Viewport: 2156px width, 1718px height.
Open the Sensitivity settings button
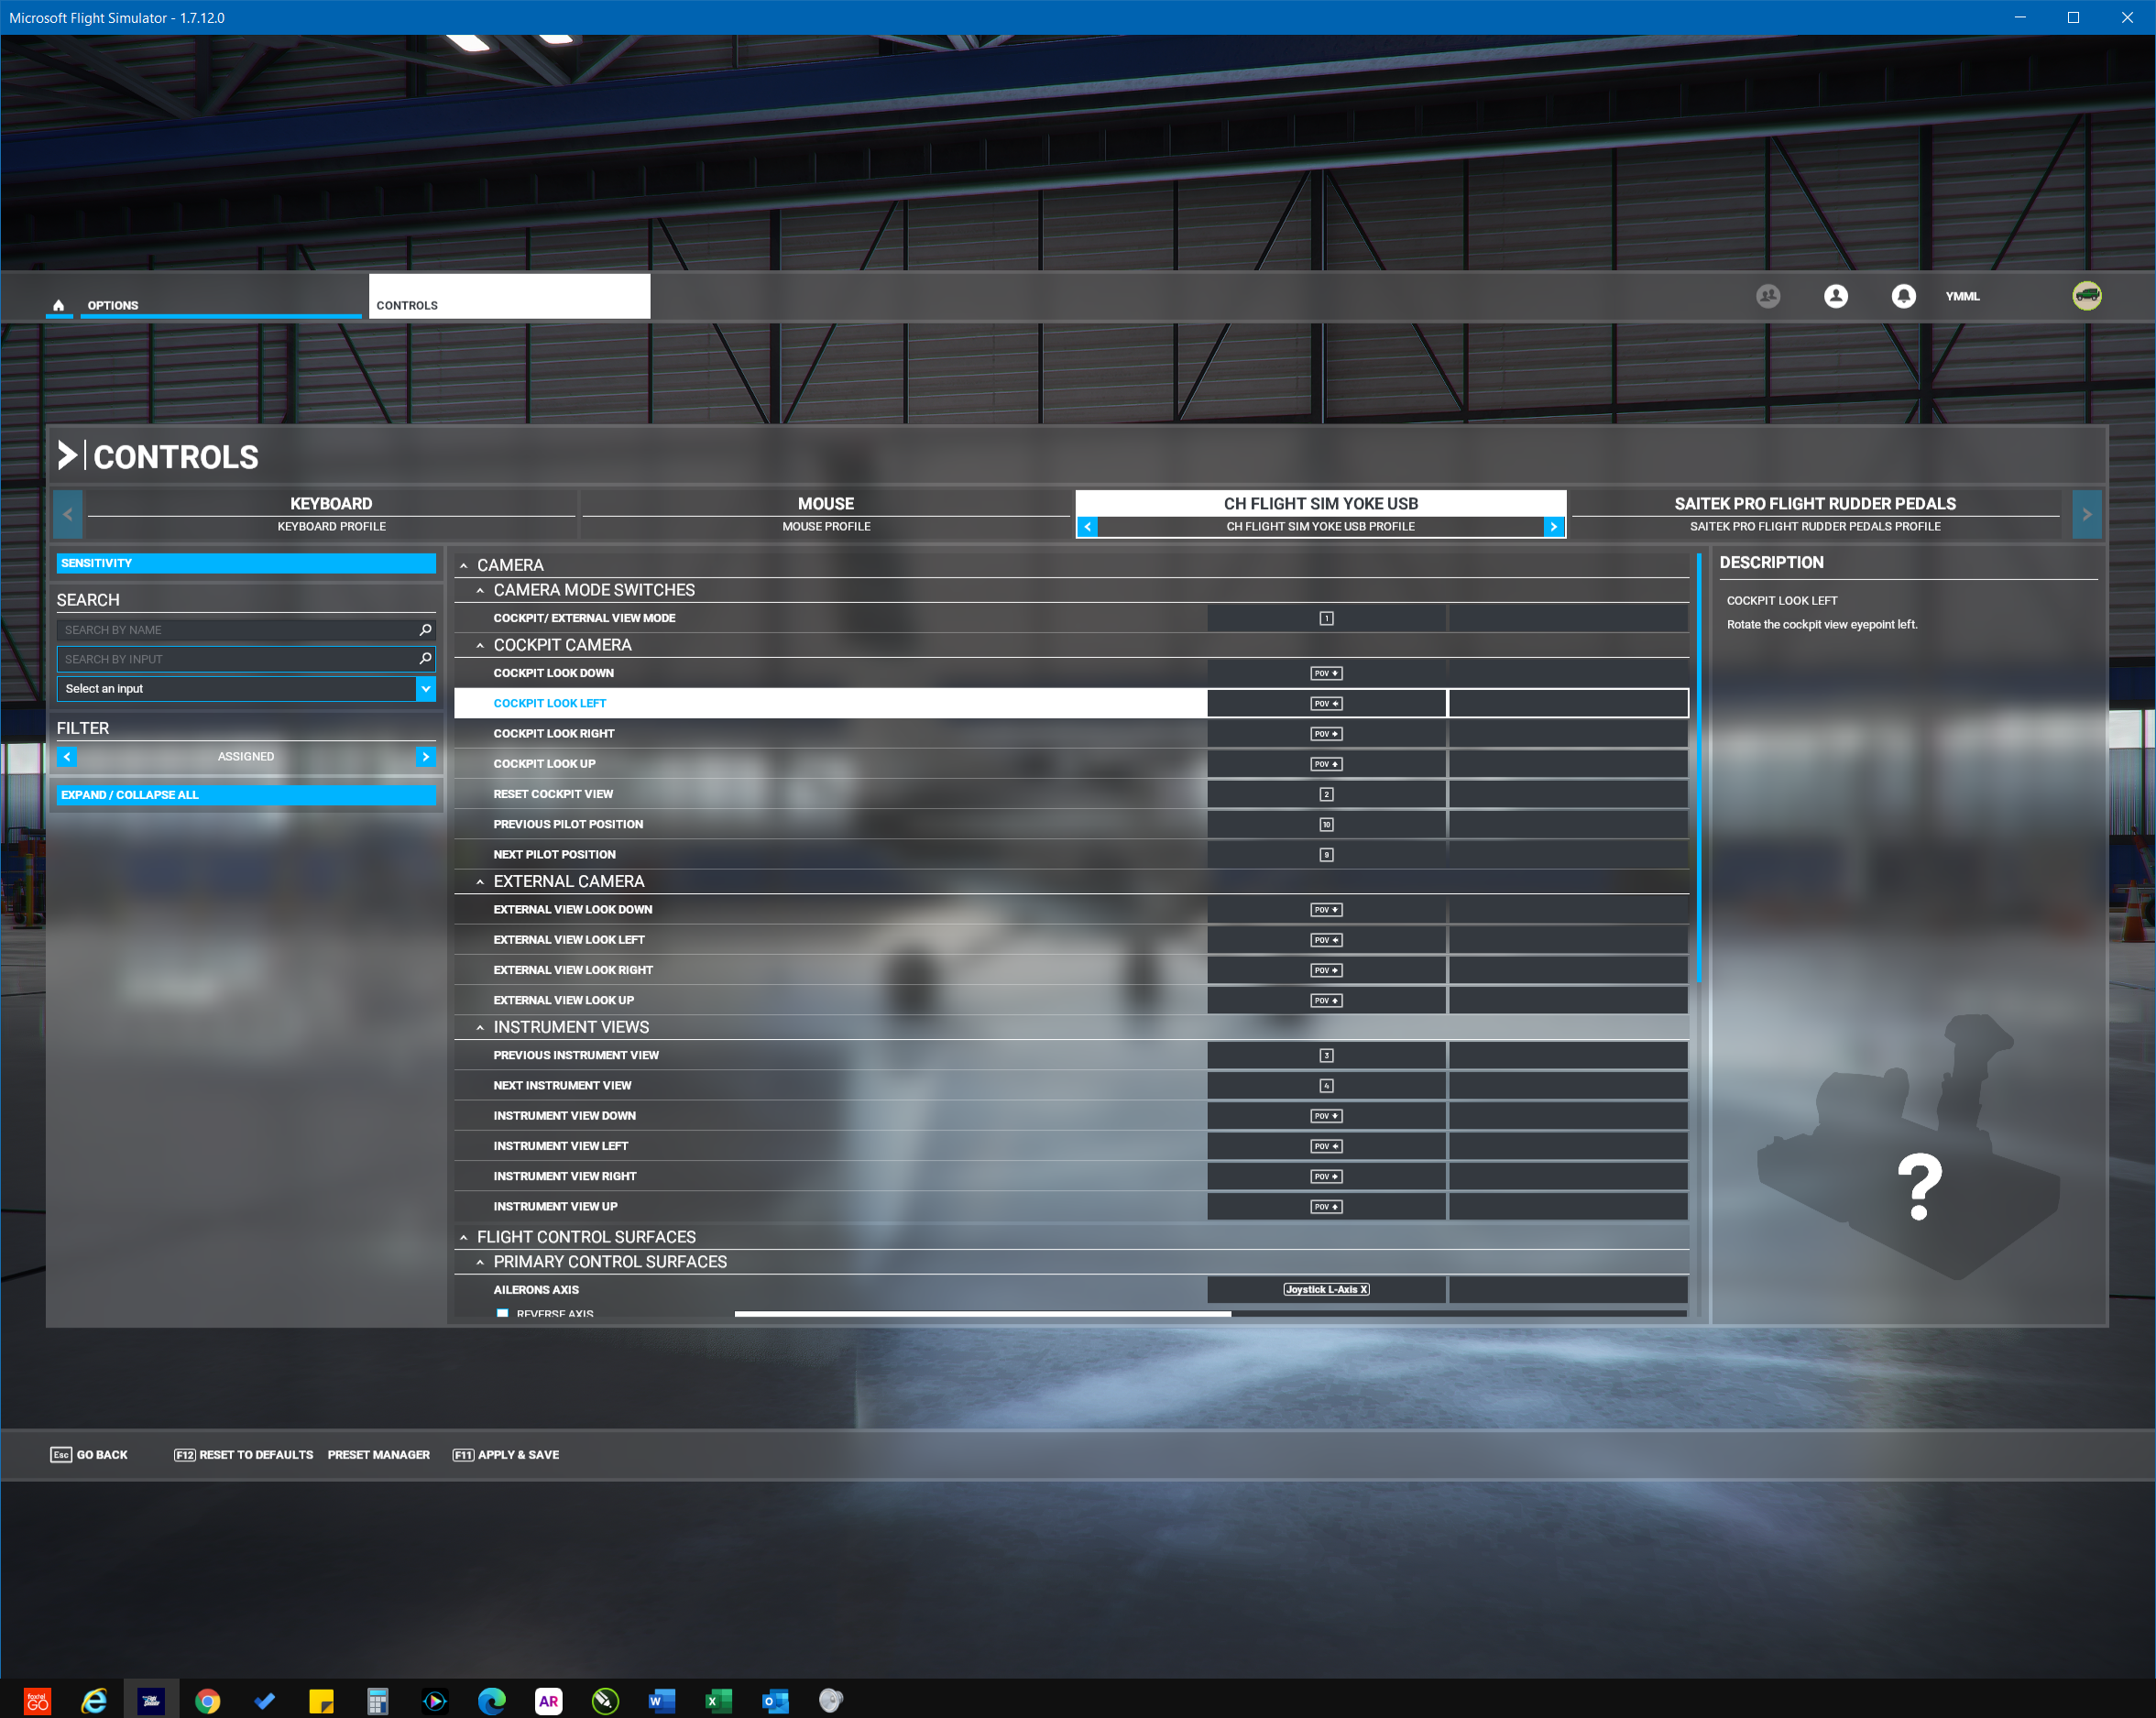coord(246,564)
